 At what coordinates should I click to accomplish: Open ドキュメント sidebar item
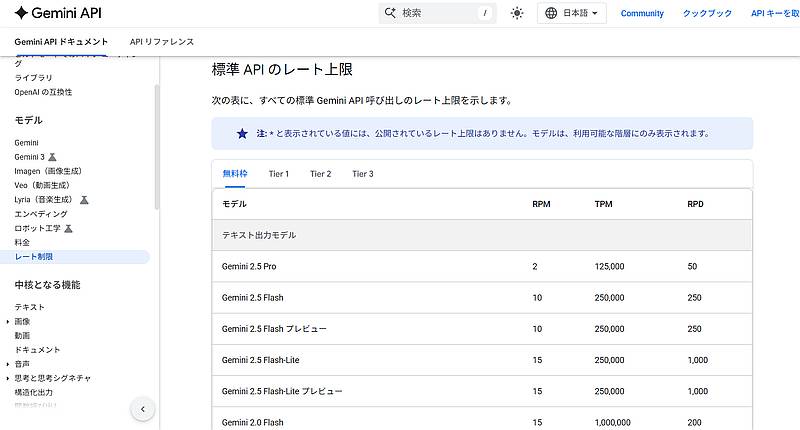coord(37,350)
